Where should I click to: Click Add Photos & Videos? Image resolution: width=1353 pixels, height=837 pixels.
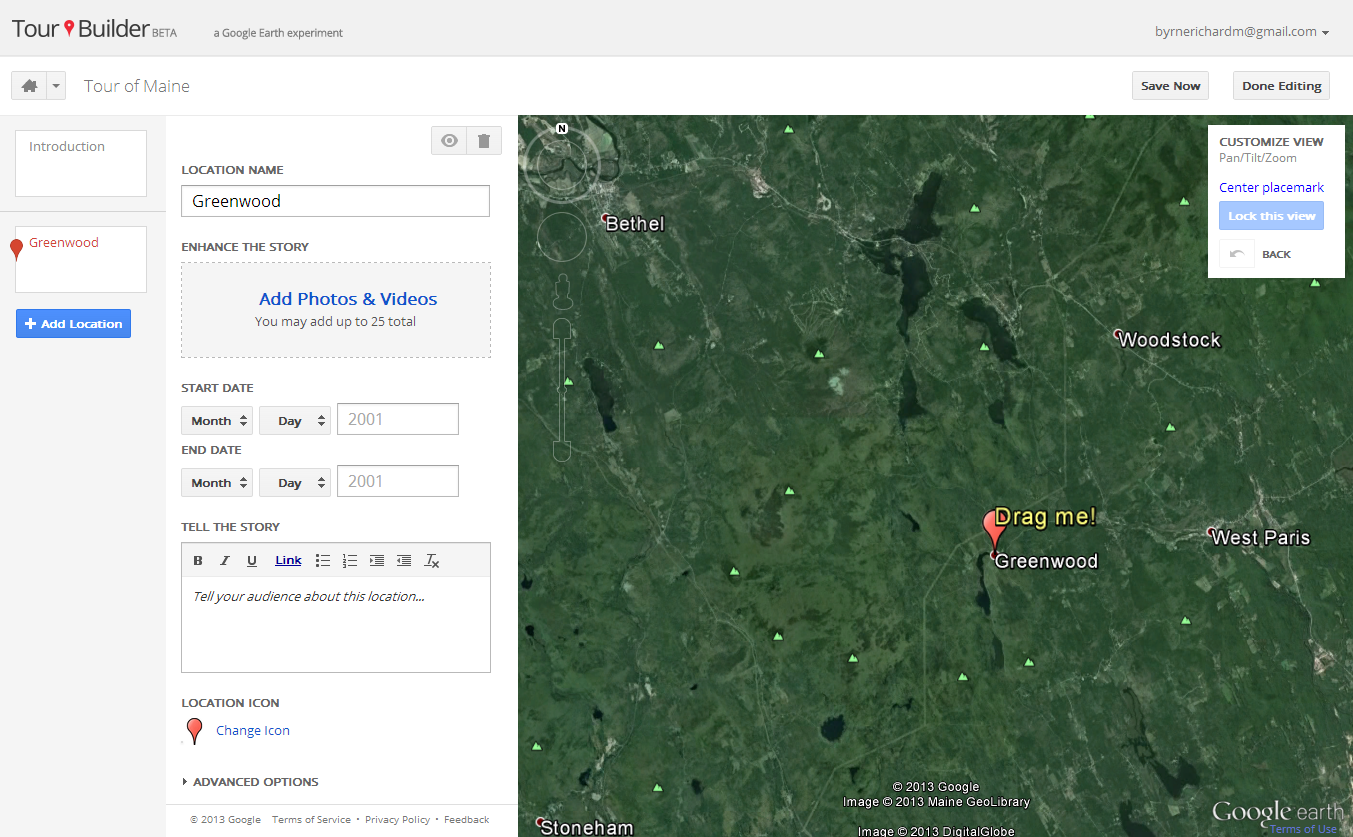point(348,299)
